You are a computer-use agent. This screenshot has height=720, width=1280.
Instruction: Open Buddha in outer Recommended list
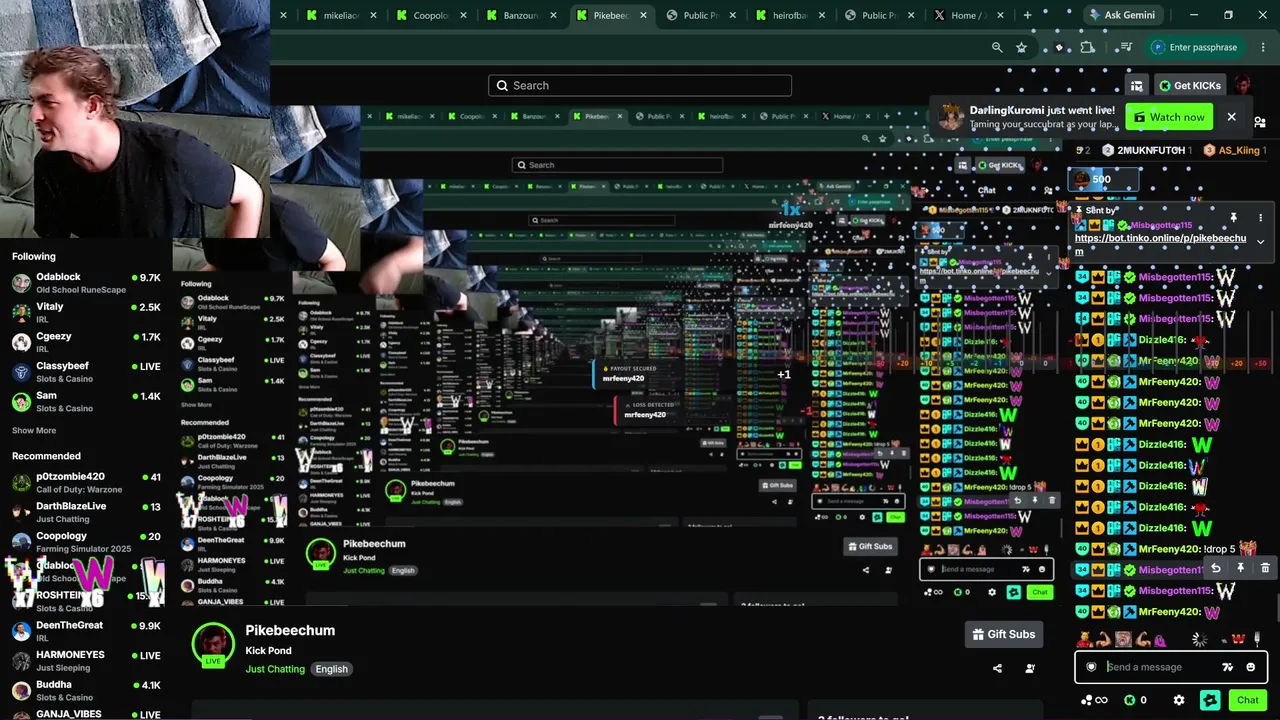tap(86, 690)
